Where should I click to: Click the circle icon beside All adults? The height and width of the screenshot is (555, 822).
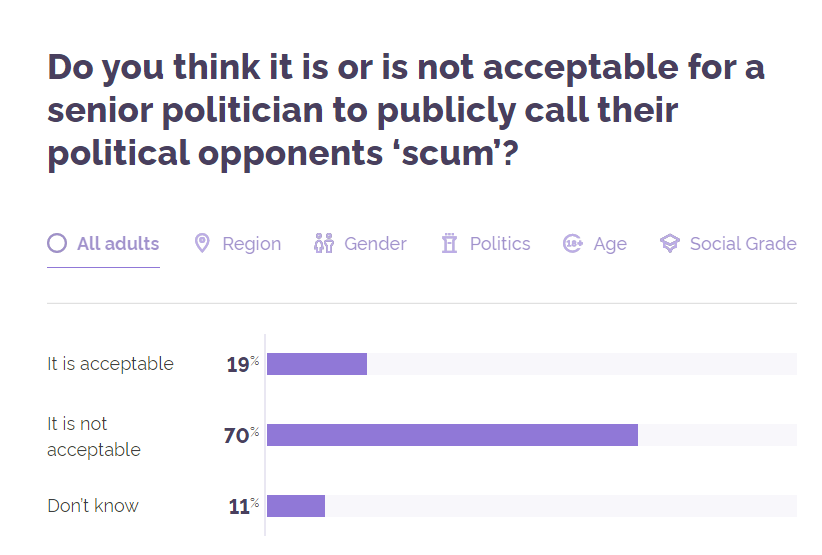pyautogui.click(x=57, y=243)
